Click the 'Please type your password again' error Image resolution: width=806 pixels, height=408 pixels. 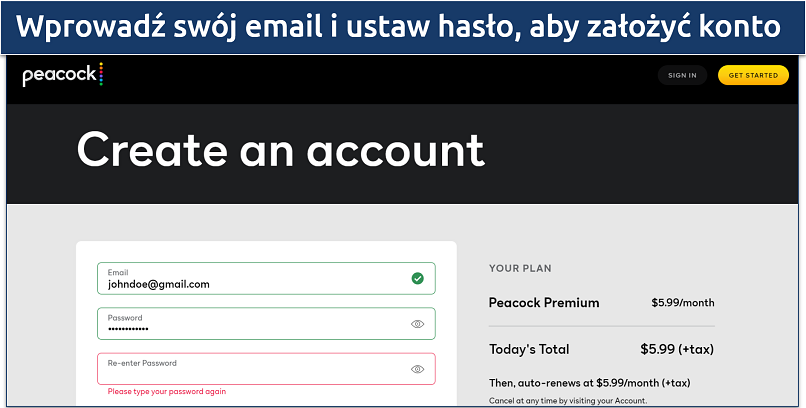click(x=167, y=392)
